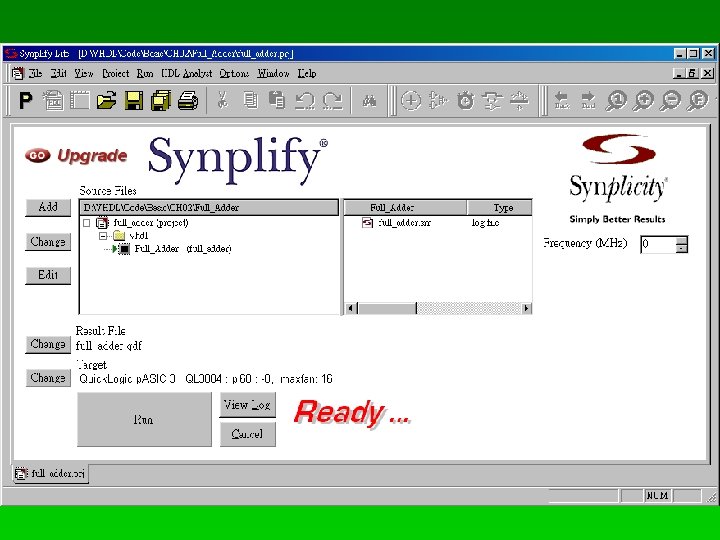
Task: Click the Zoom Full magnifier icon
Action: 698,101
